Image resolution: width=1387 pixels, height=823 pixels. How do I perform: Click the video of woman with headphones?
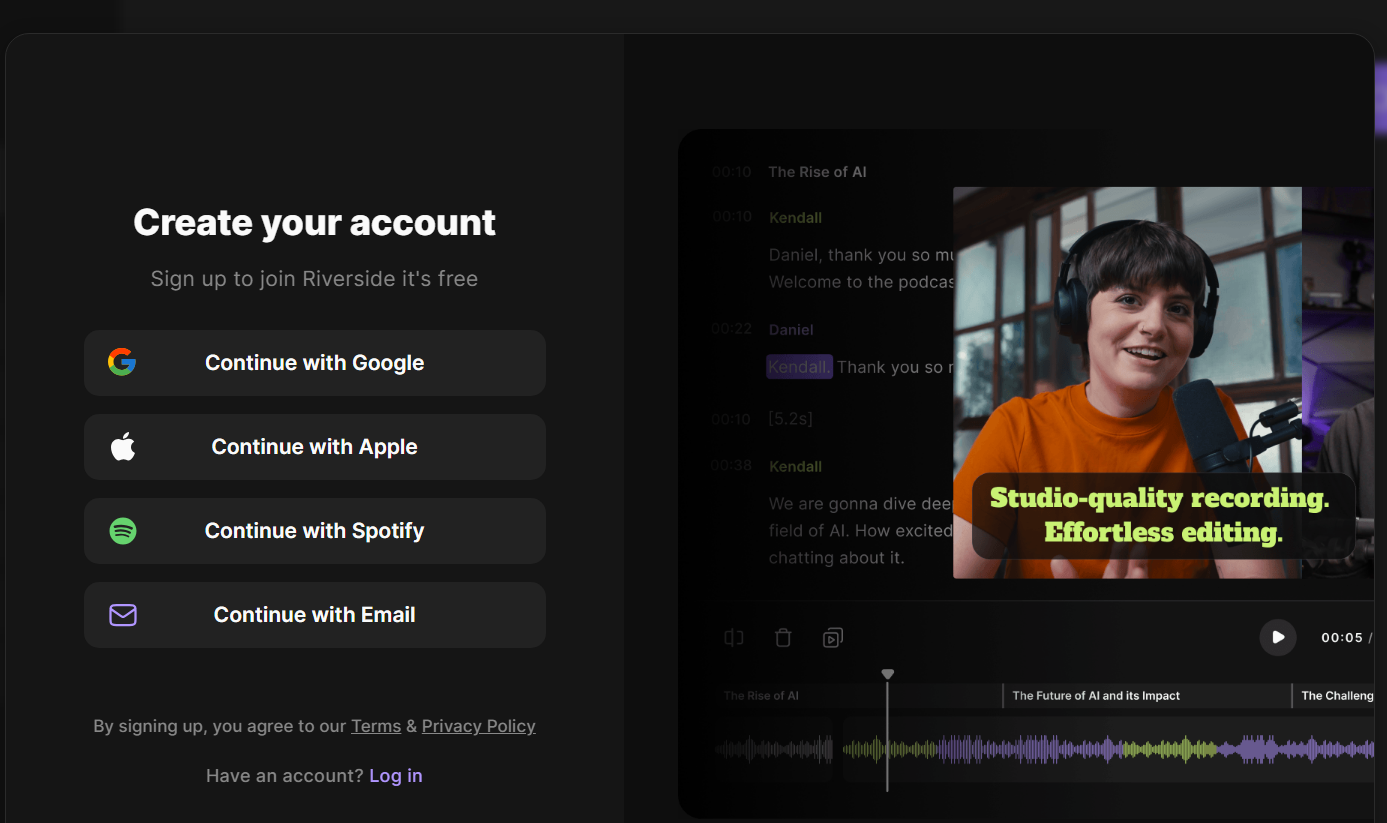click(x=1127, y=382)
